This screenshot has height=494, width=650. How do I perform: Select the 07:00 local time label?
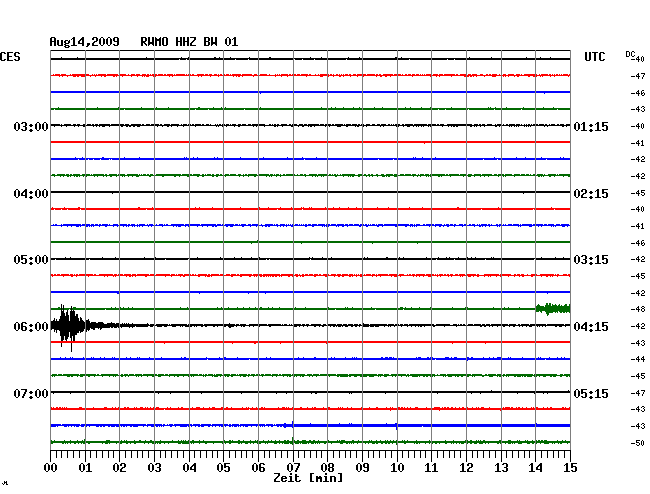pyautogui.click(x=31, y=393)
